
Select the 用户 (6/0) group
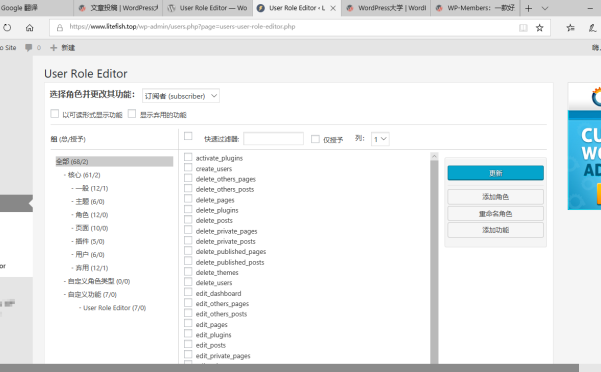tap(90, 255)
